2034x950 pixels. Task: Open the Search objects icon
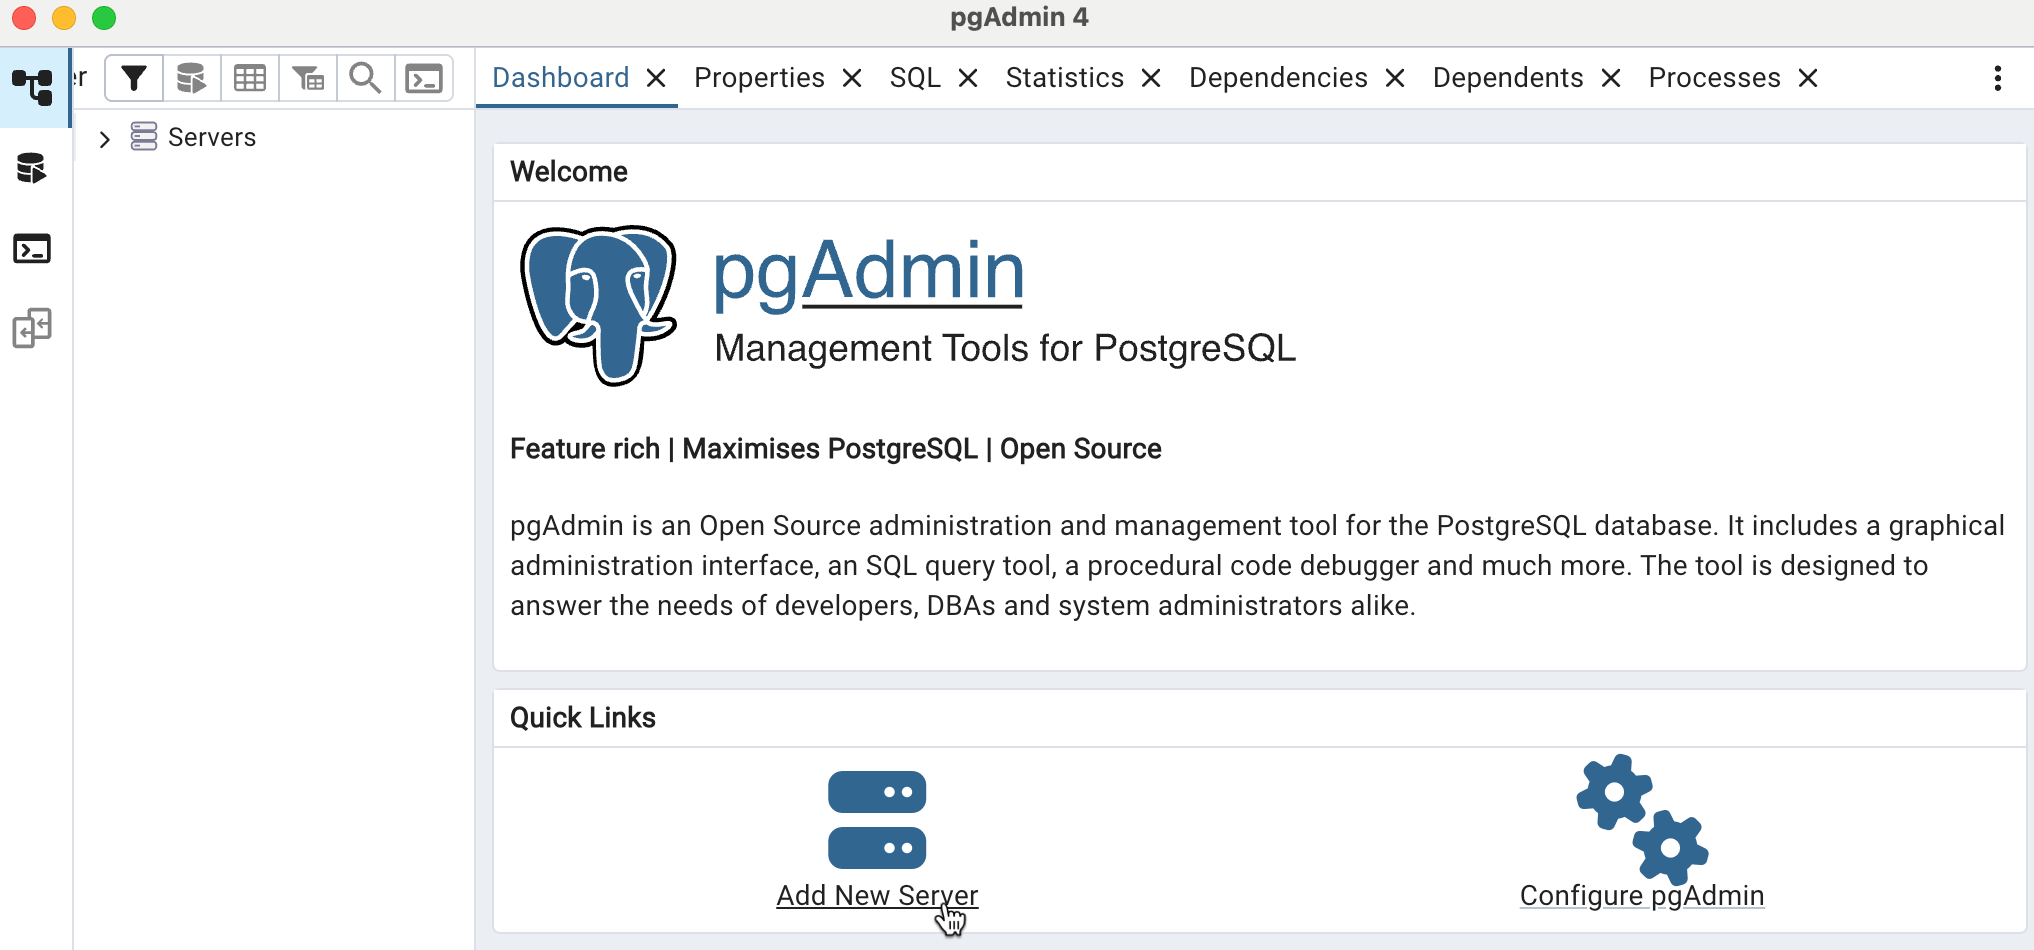point(365,77)
